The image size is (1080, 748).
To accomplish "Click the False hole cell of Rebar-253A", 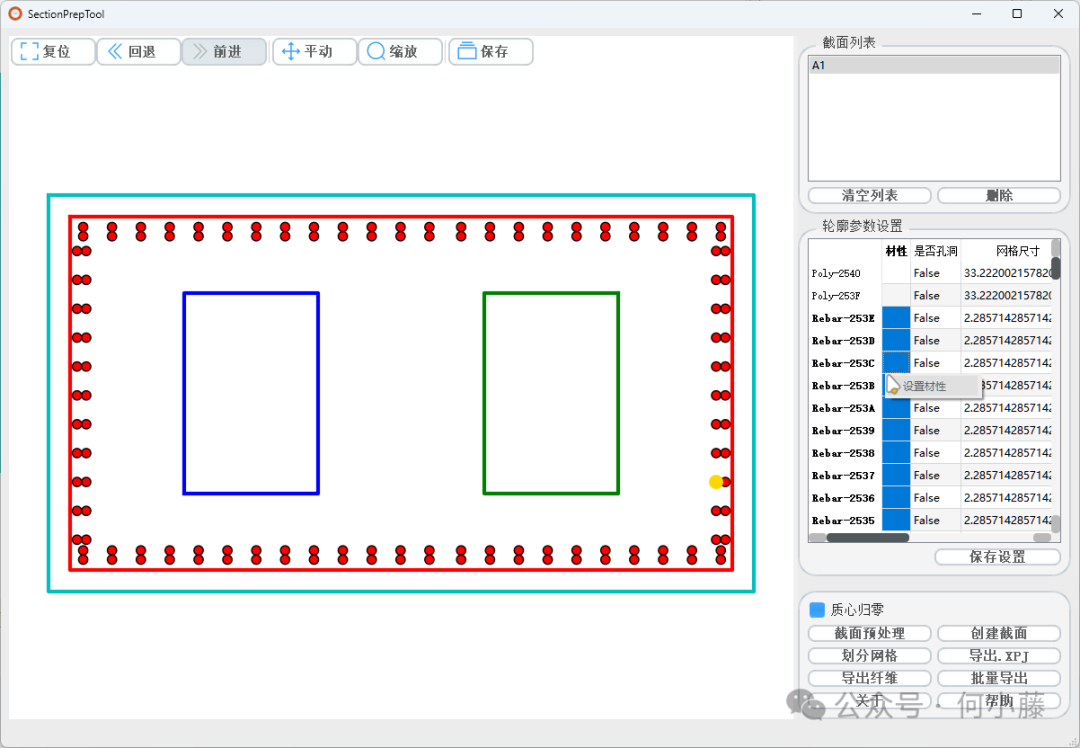I will [x=935, y=408].
